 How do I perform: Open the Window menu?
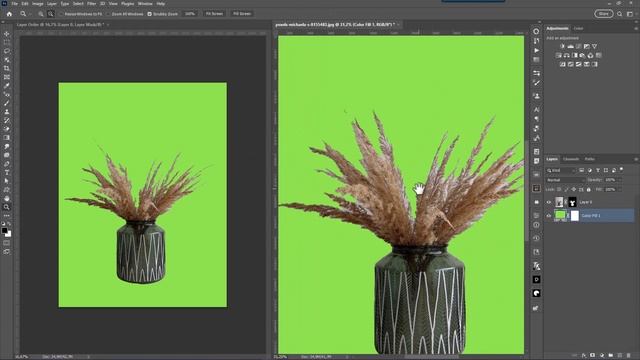coord(145,4)
